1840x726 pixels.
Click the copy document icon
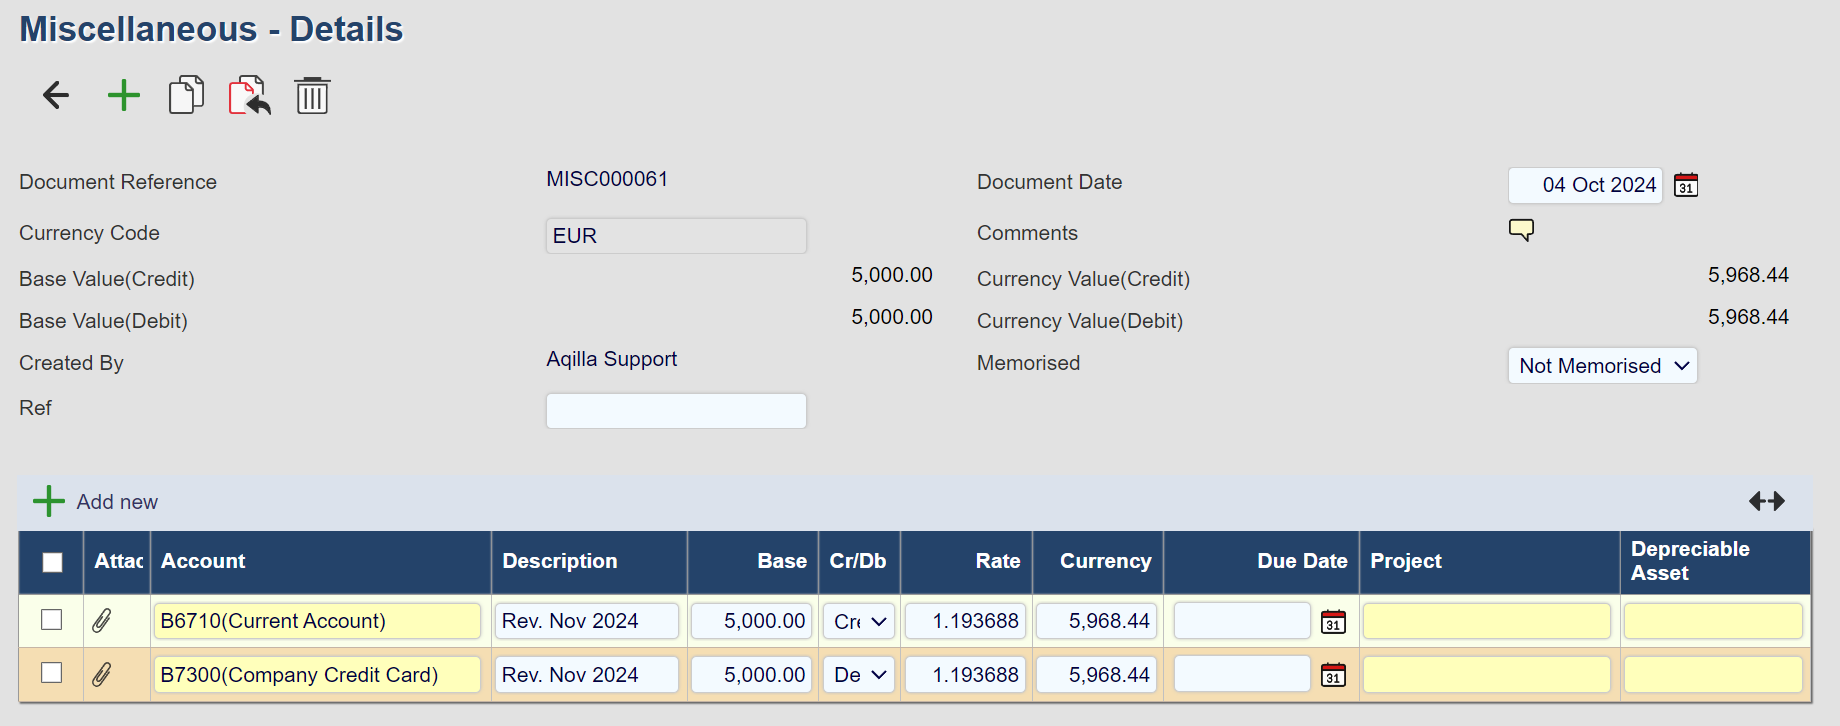pyautogui.click(x=186, y=96)
